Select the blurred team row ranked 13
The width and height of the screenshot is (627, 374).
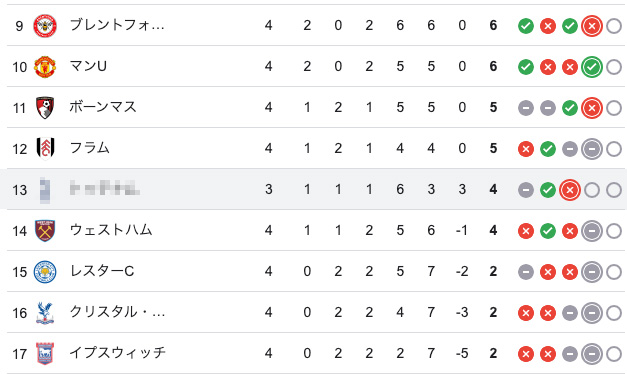coord(314,189)
